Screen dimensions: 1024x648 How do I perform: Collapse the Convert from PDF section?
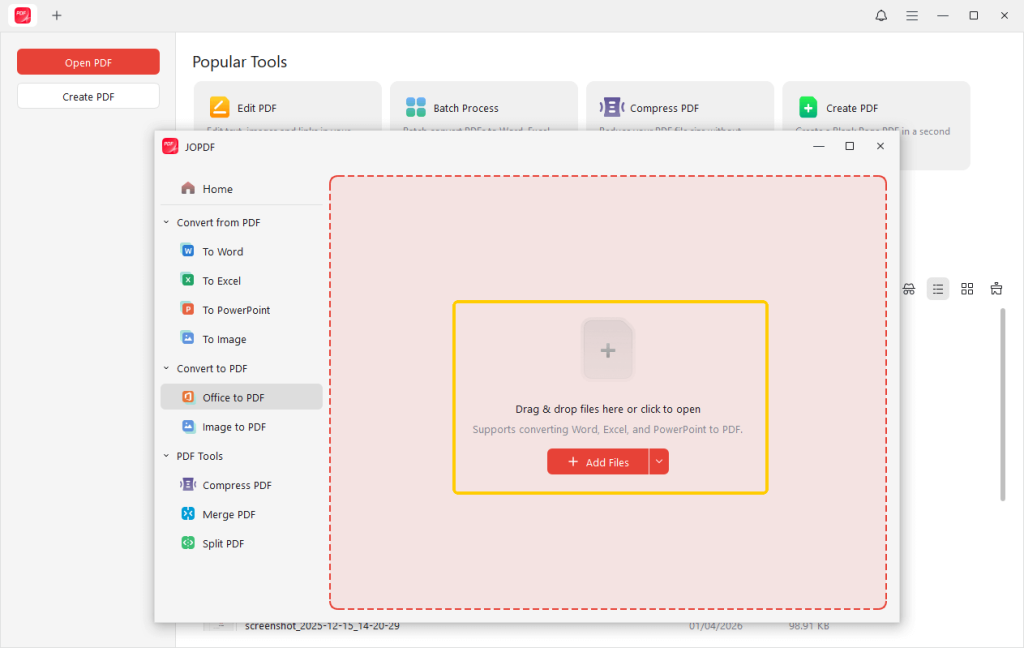[167, 223]
